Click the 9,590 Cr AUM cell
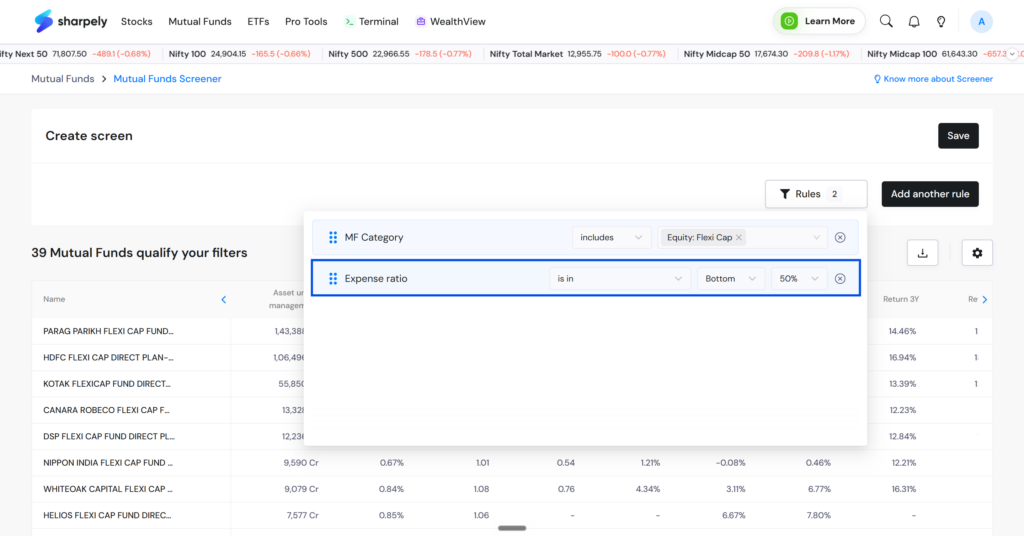This screenshot has height=536, width=1024. (x=301, y=463)
